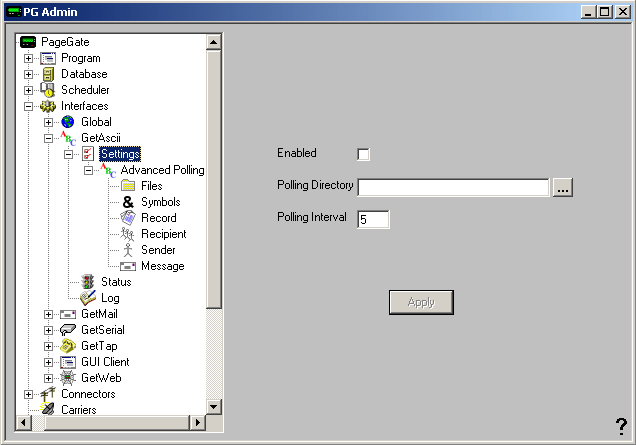
Task: Click the Carriers satellite dish icon
Action: [x=47, y=409]
